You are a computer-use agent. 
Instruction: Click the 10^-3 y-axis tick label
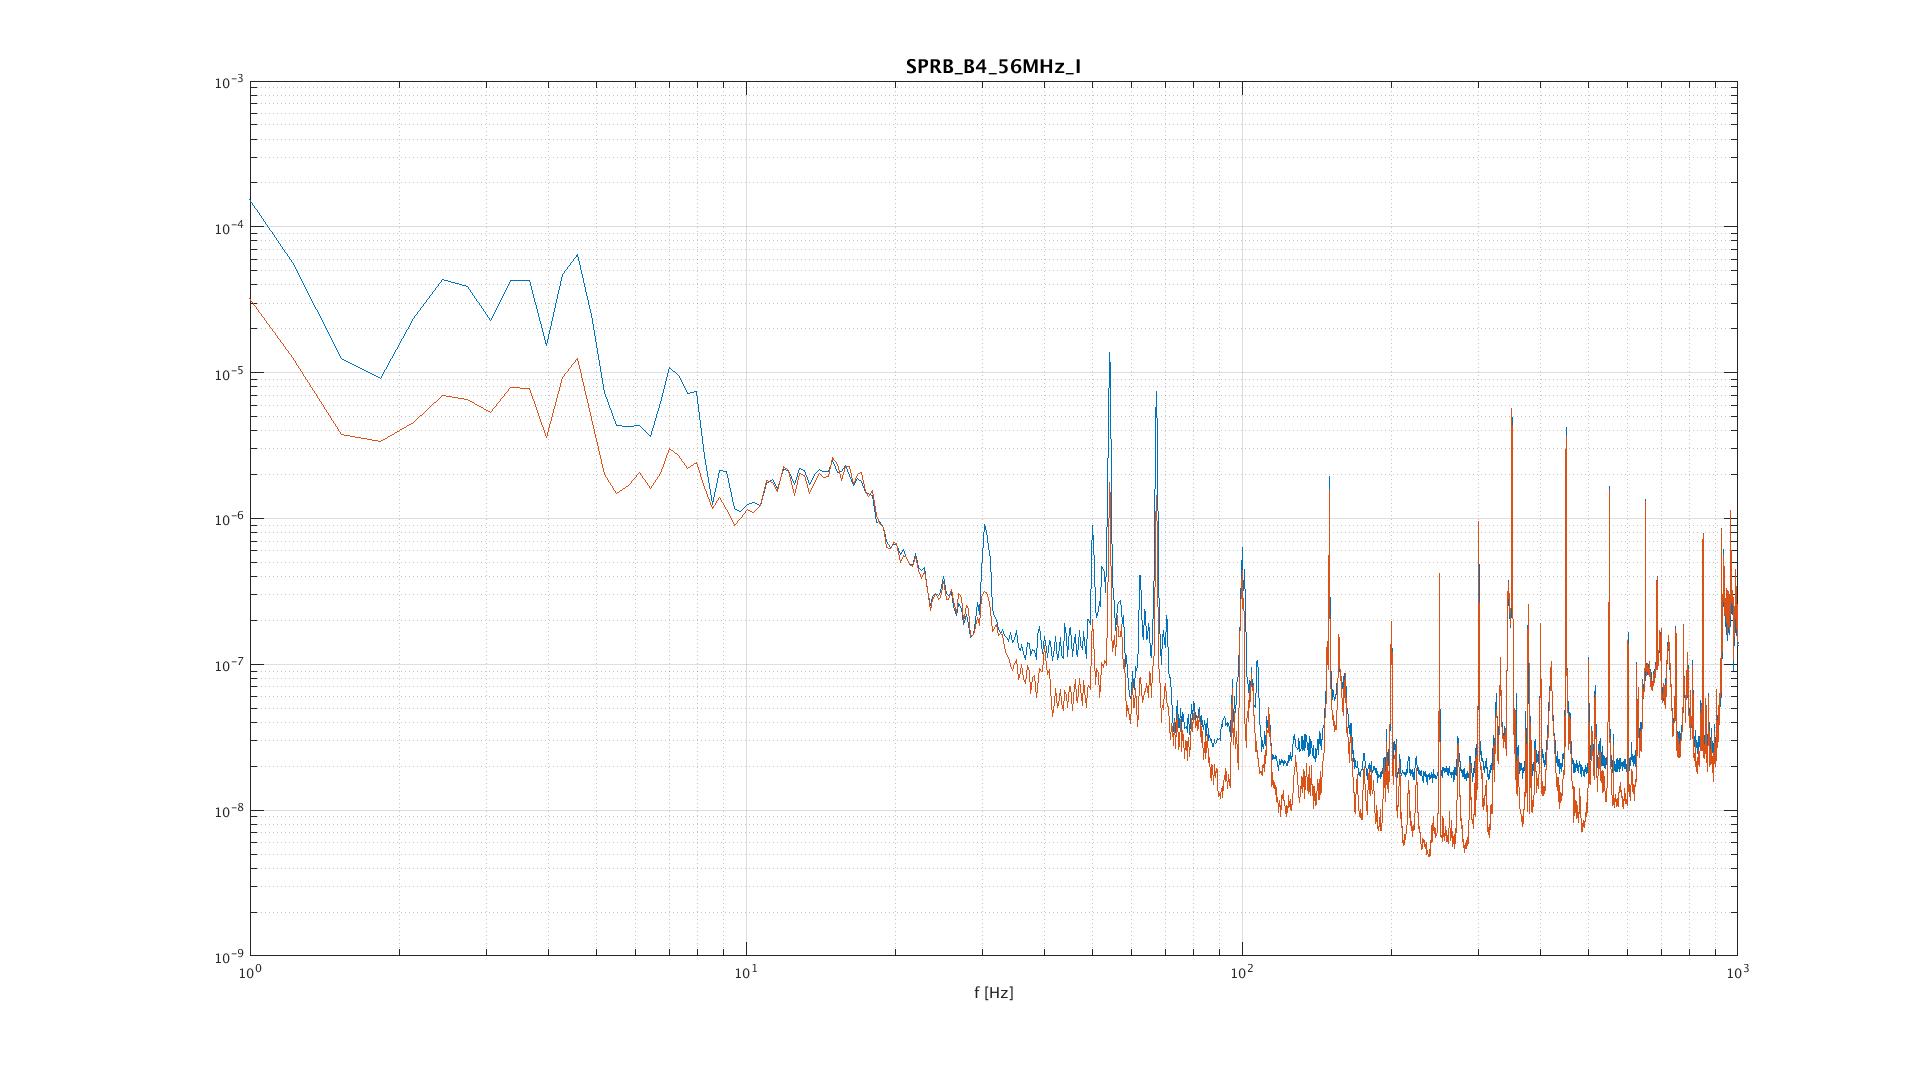point(229,82)
